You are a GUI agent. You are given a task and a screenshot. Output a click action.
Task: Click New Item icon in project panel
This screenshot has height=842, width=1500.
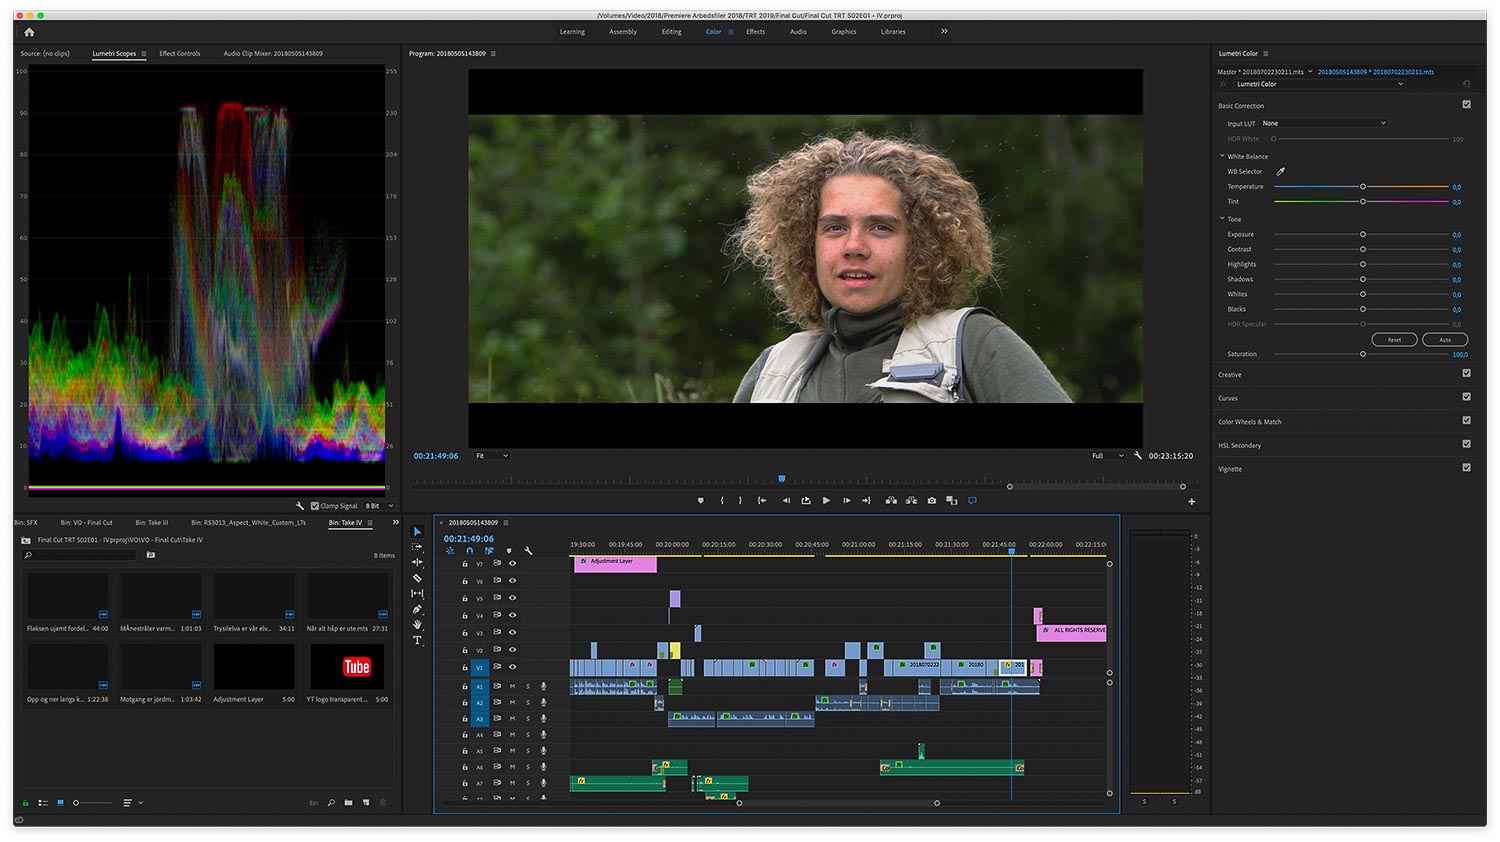366,802
